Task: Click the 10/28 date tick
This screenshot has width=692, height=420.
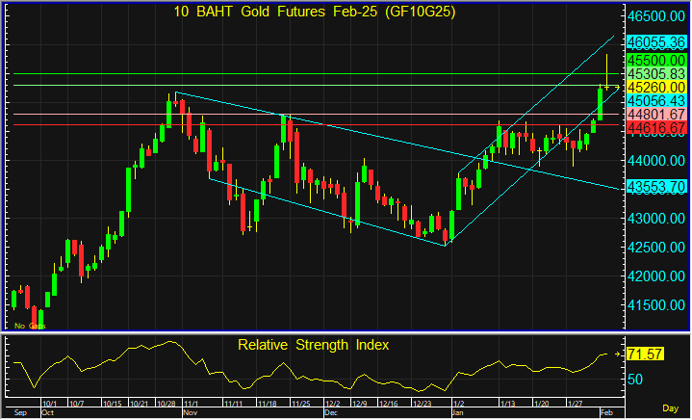Action: point(166,404)
